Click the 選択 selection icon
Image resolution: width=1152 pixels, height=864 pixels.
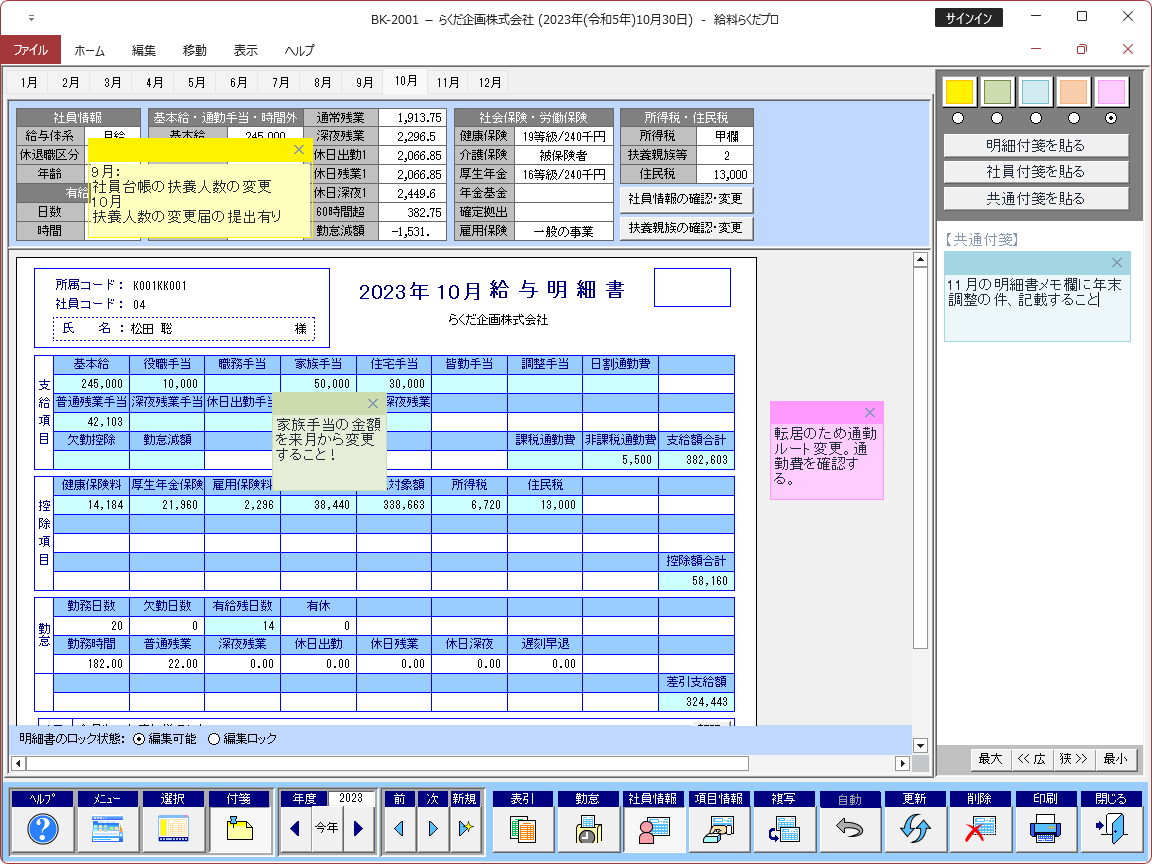click(x=173, y=829)
